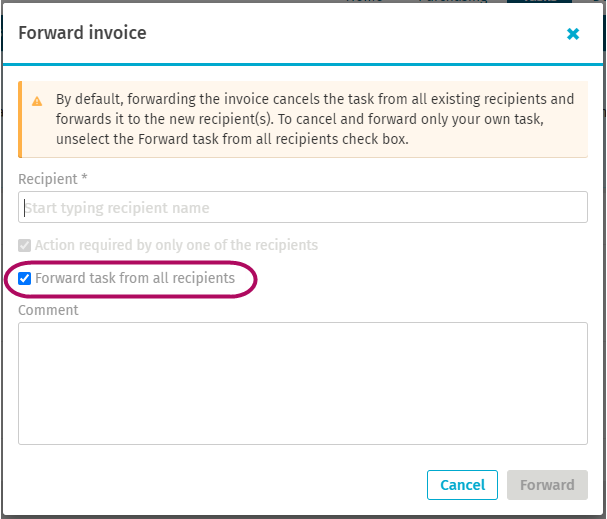The image size is (607, 519).
Task: Click the orange warning banner's left border
Action: coord(20,119)
